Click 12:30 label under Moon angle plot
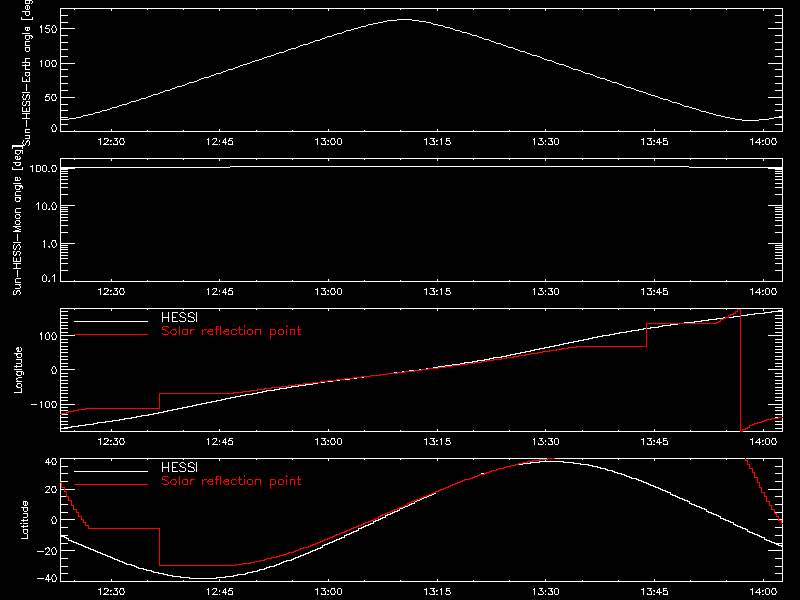This screenshot has width=800, height=600. pyautogui.click(x=111, y=291)
